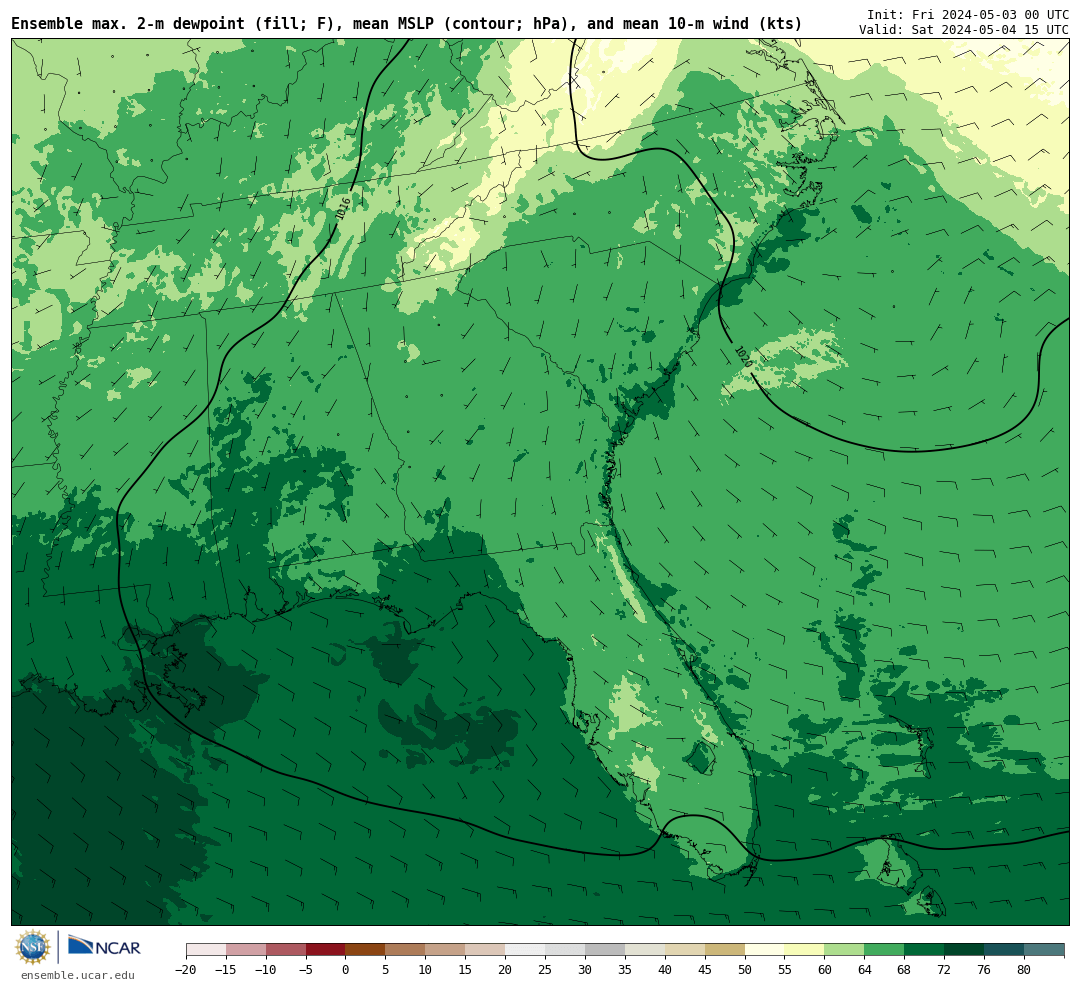Click the color swatch between 55 and 60
Screen dimensions: 1080x988
(x=804, y=950)
